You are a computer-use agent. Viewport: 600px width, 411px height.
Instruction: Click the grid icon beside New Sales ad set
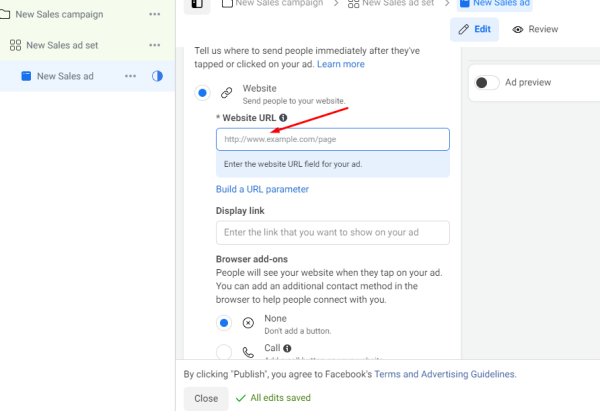[15, 45]
